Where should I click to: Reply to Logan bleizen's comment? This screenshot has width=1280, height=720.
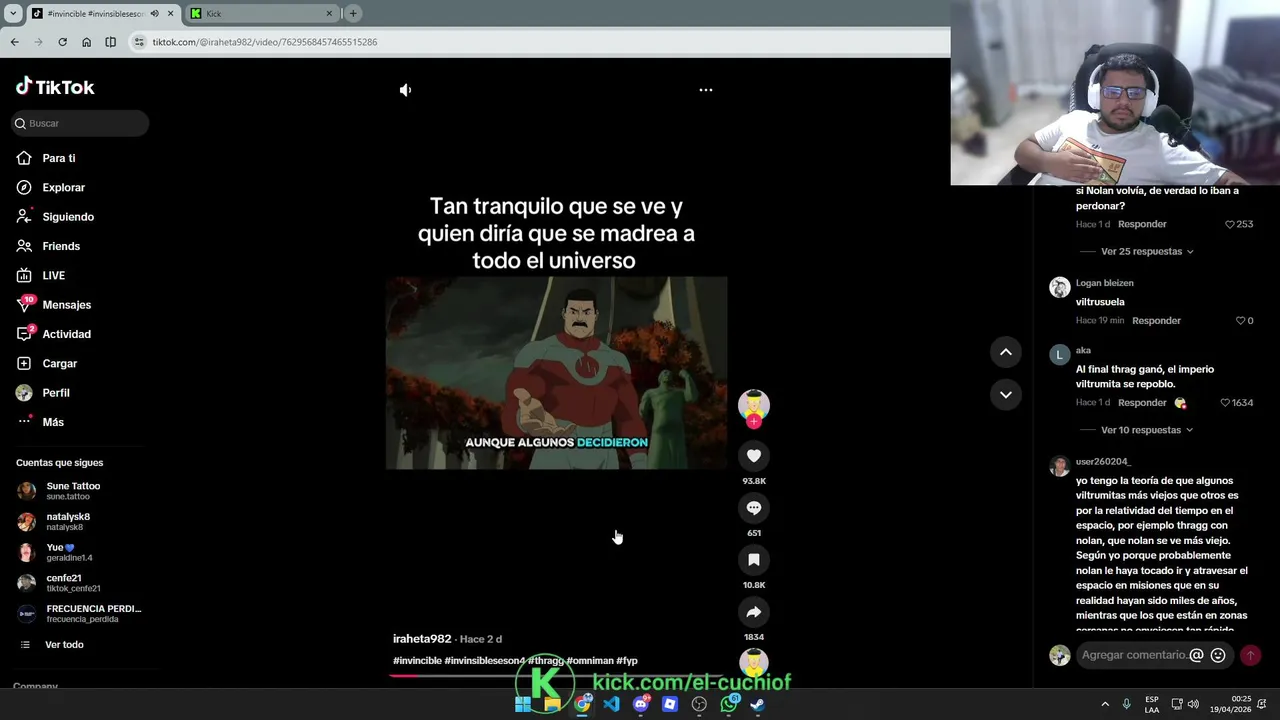[1156, 321]
